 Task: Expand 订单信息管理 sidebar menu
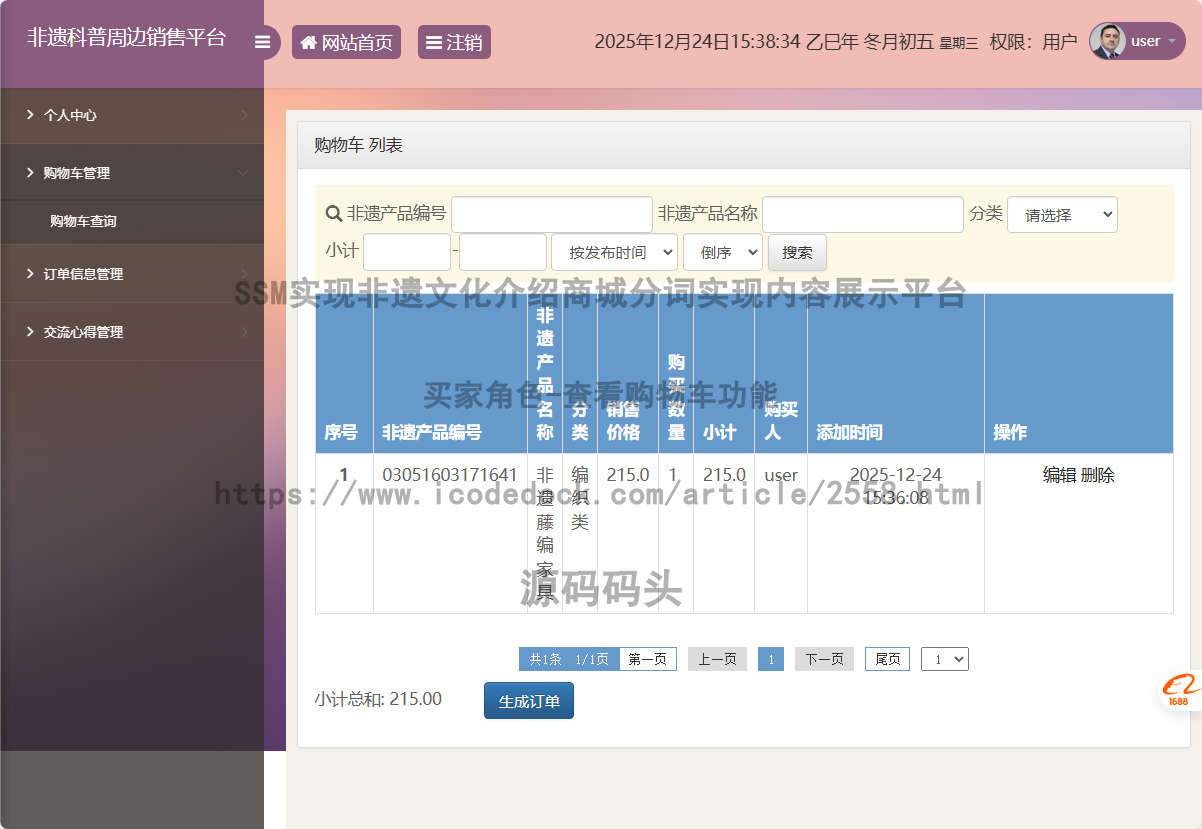point(132,274)
